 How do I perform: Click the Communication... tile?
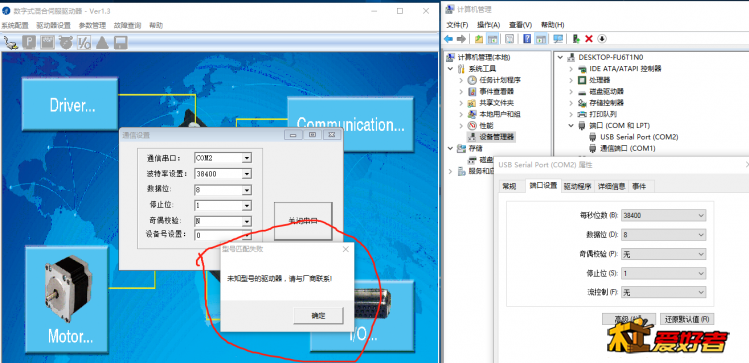(x=350, y=124)
